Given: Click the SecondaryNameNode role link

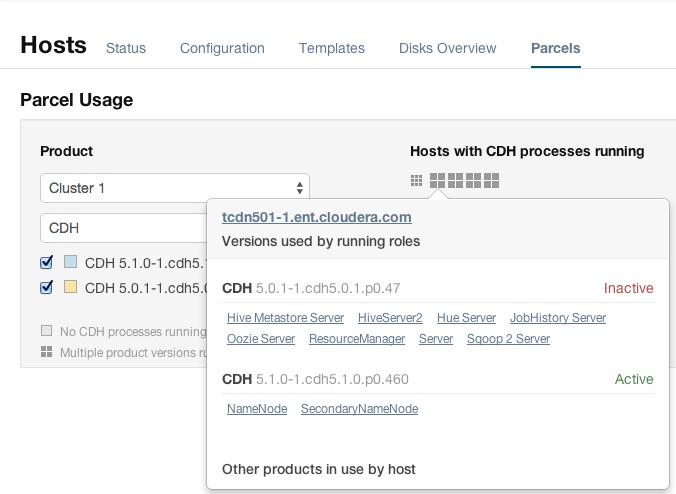Looking at the screenshot, I should tap(359, 409).
